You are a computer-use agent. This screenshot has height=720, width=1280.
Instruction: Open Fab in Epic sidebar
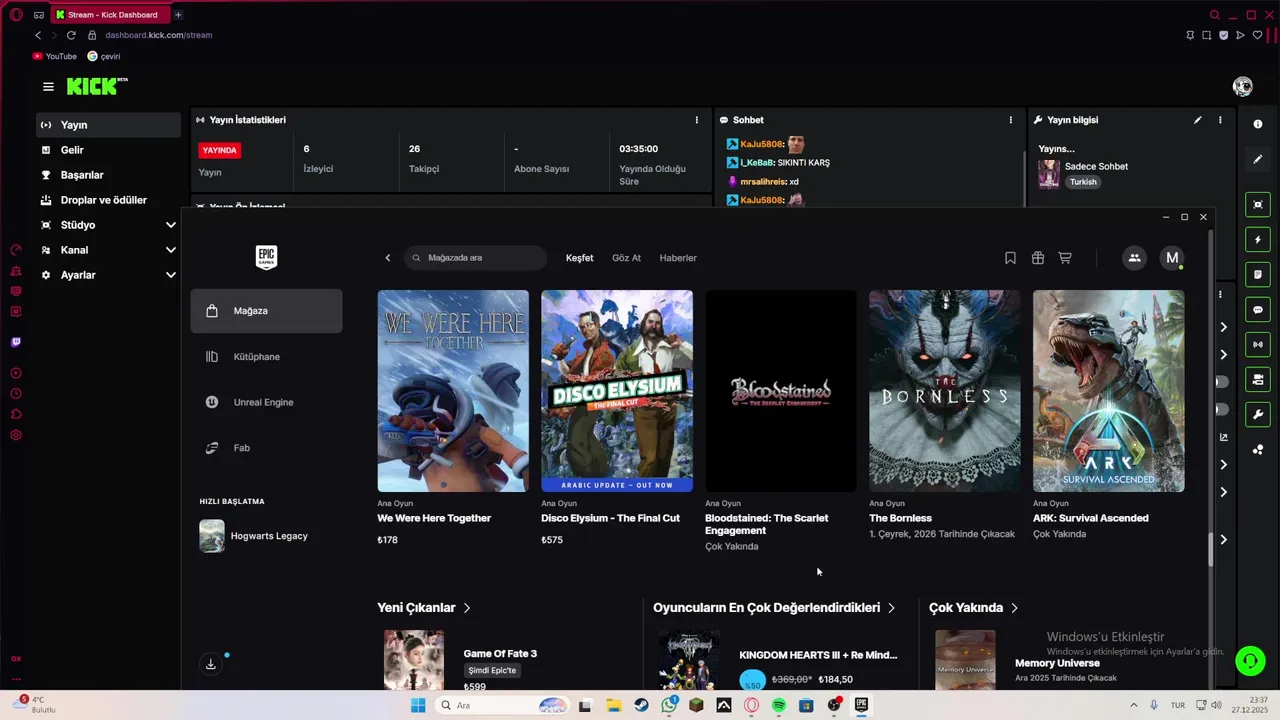(266, 448)
